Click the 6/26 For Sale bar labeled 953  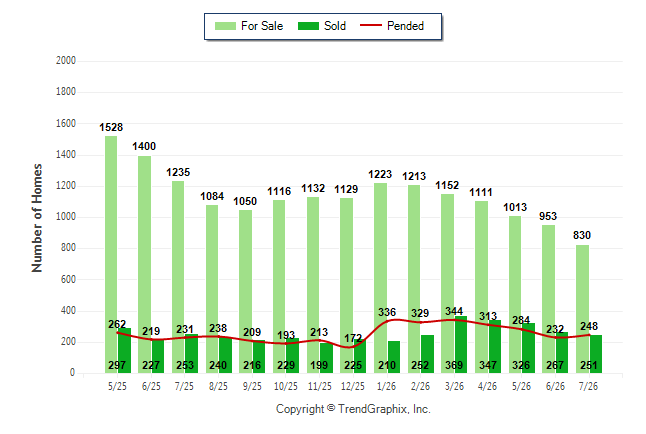click(x=549, y=299)
